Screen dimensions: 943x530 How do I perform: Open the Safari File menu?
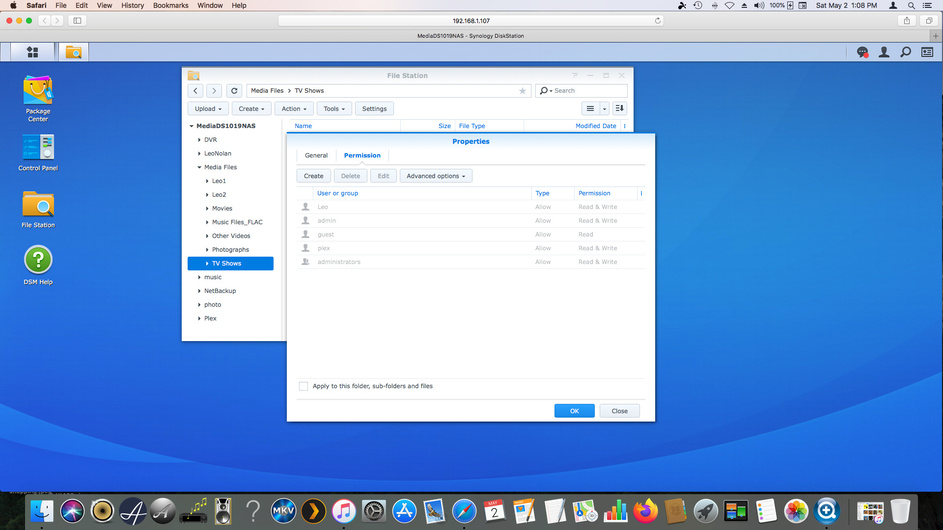pos(61,5)
